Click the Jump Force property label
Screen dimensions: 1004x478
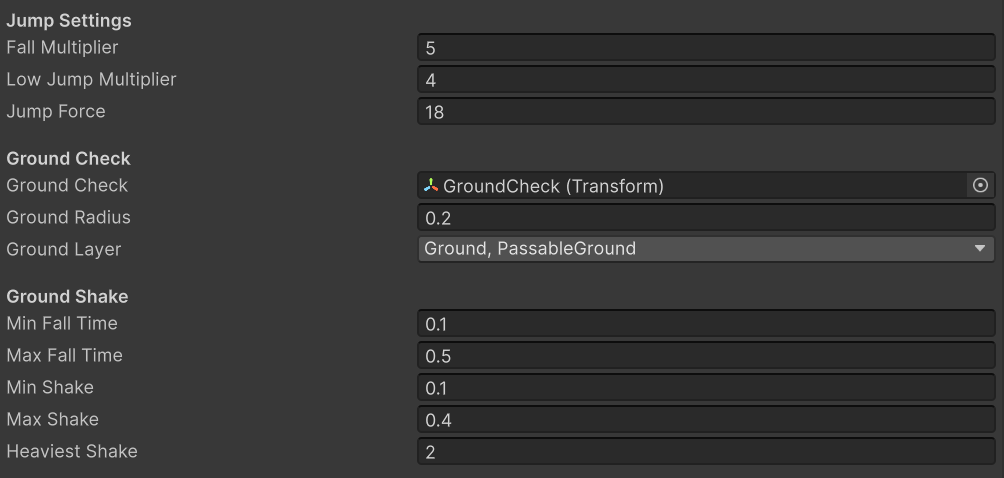(56, 112)
